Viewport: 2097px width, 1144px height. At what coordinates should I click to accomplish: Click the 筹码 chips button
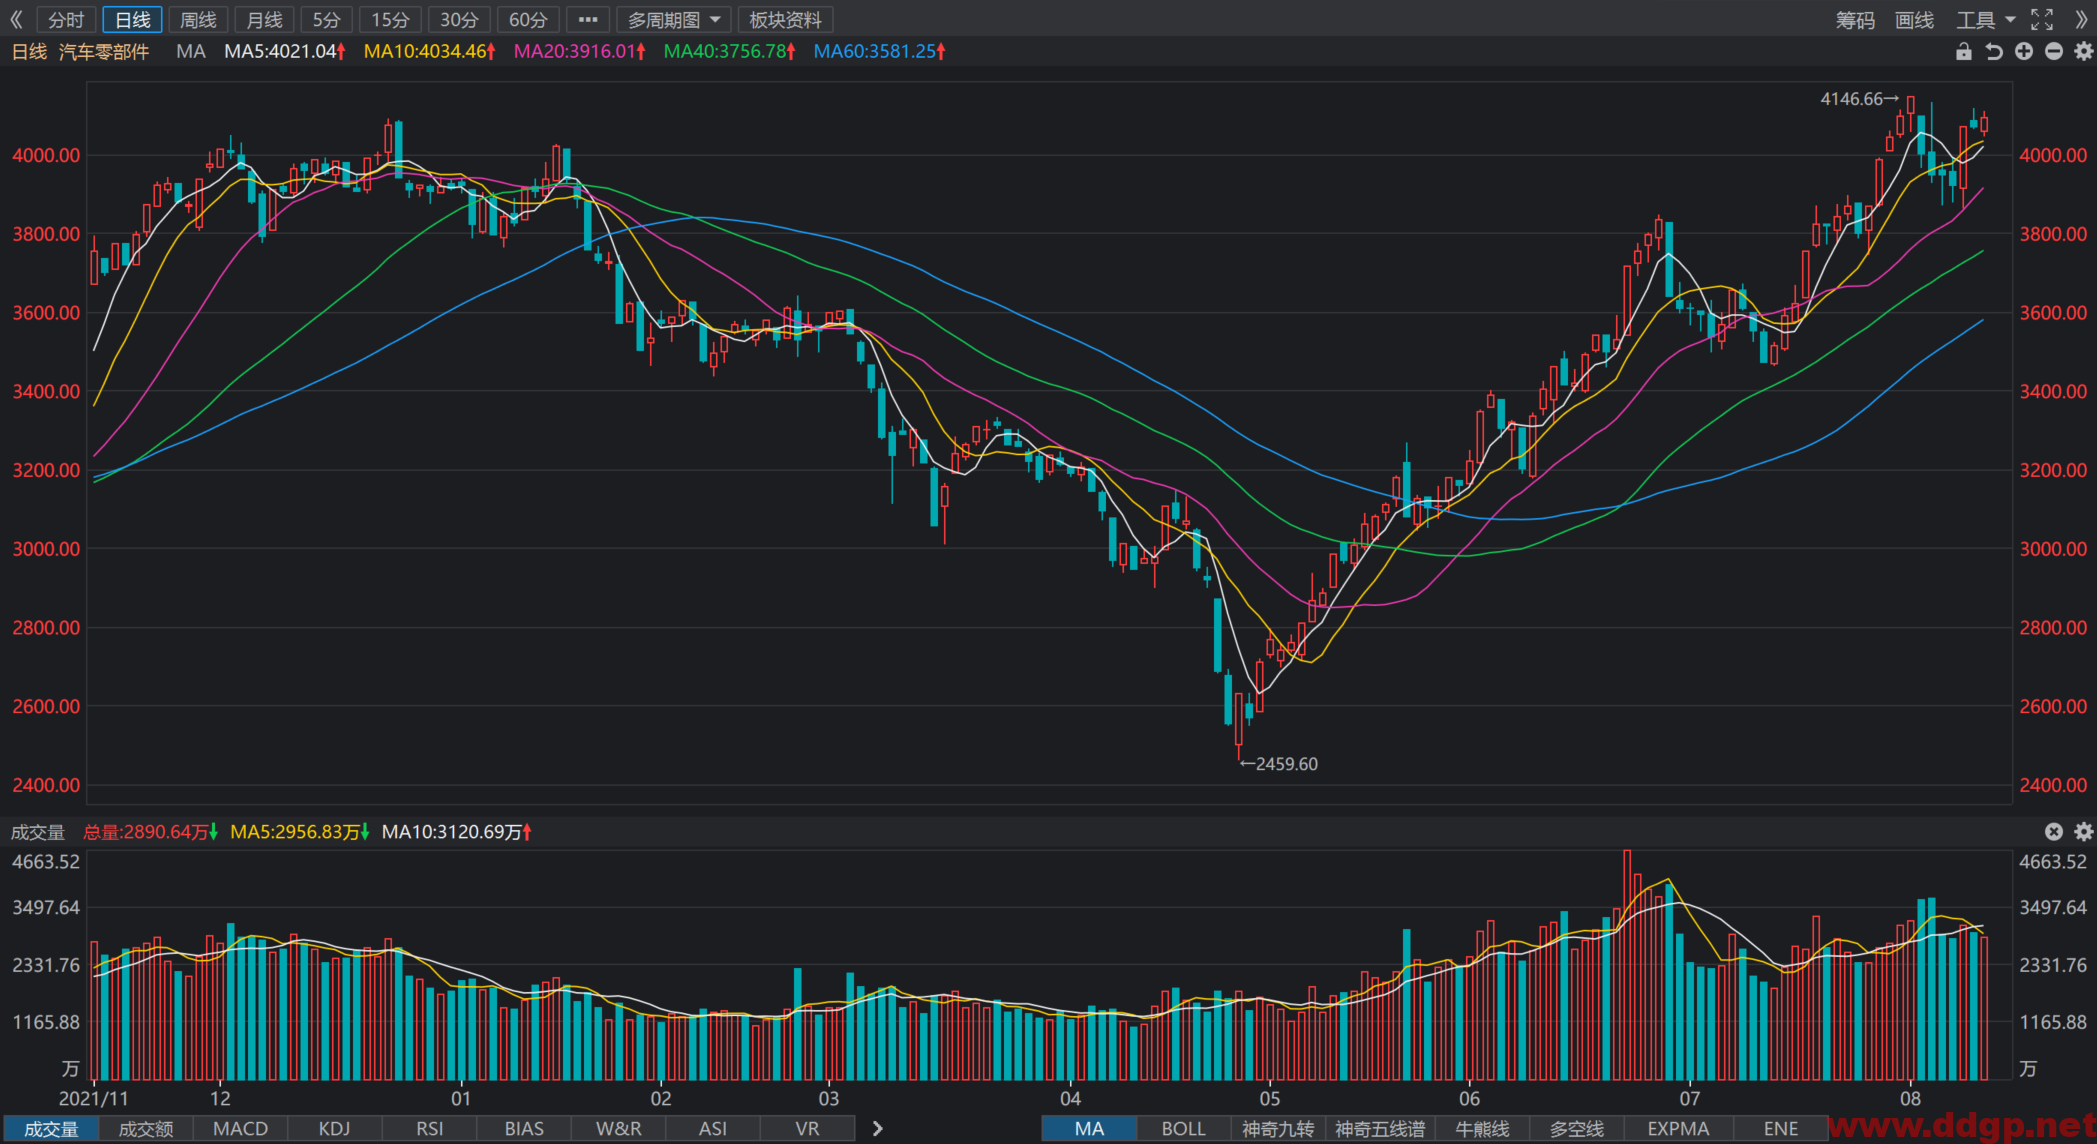[1855, 19]
